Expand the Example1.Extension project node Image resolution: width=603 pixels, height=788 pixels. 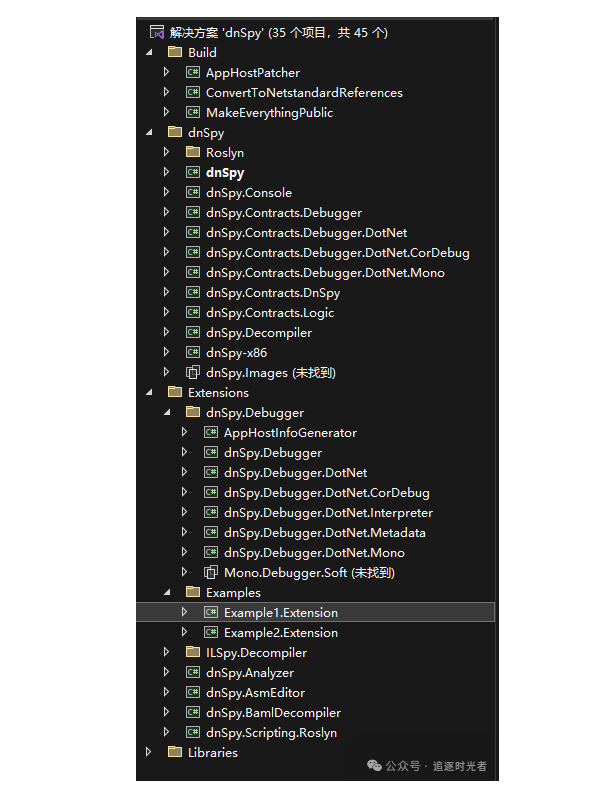click(184, 612)
